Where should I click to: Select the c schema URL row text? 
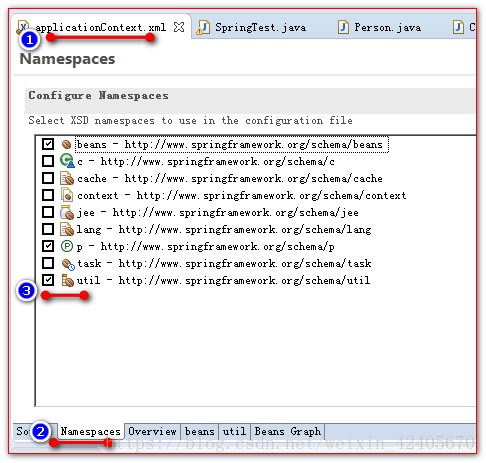tap(206, 162)
